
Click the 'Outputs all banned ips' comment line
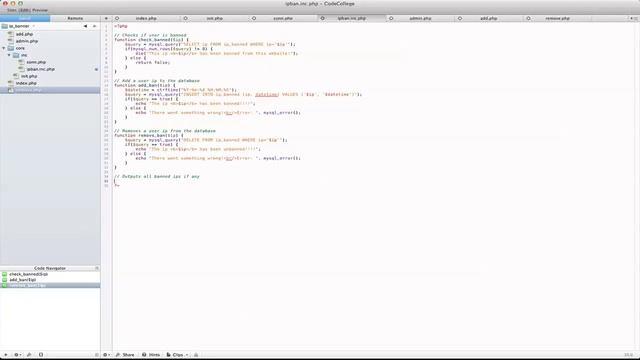click(x=157, y=176)
